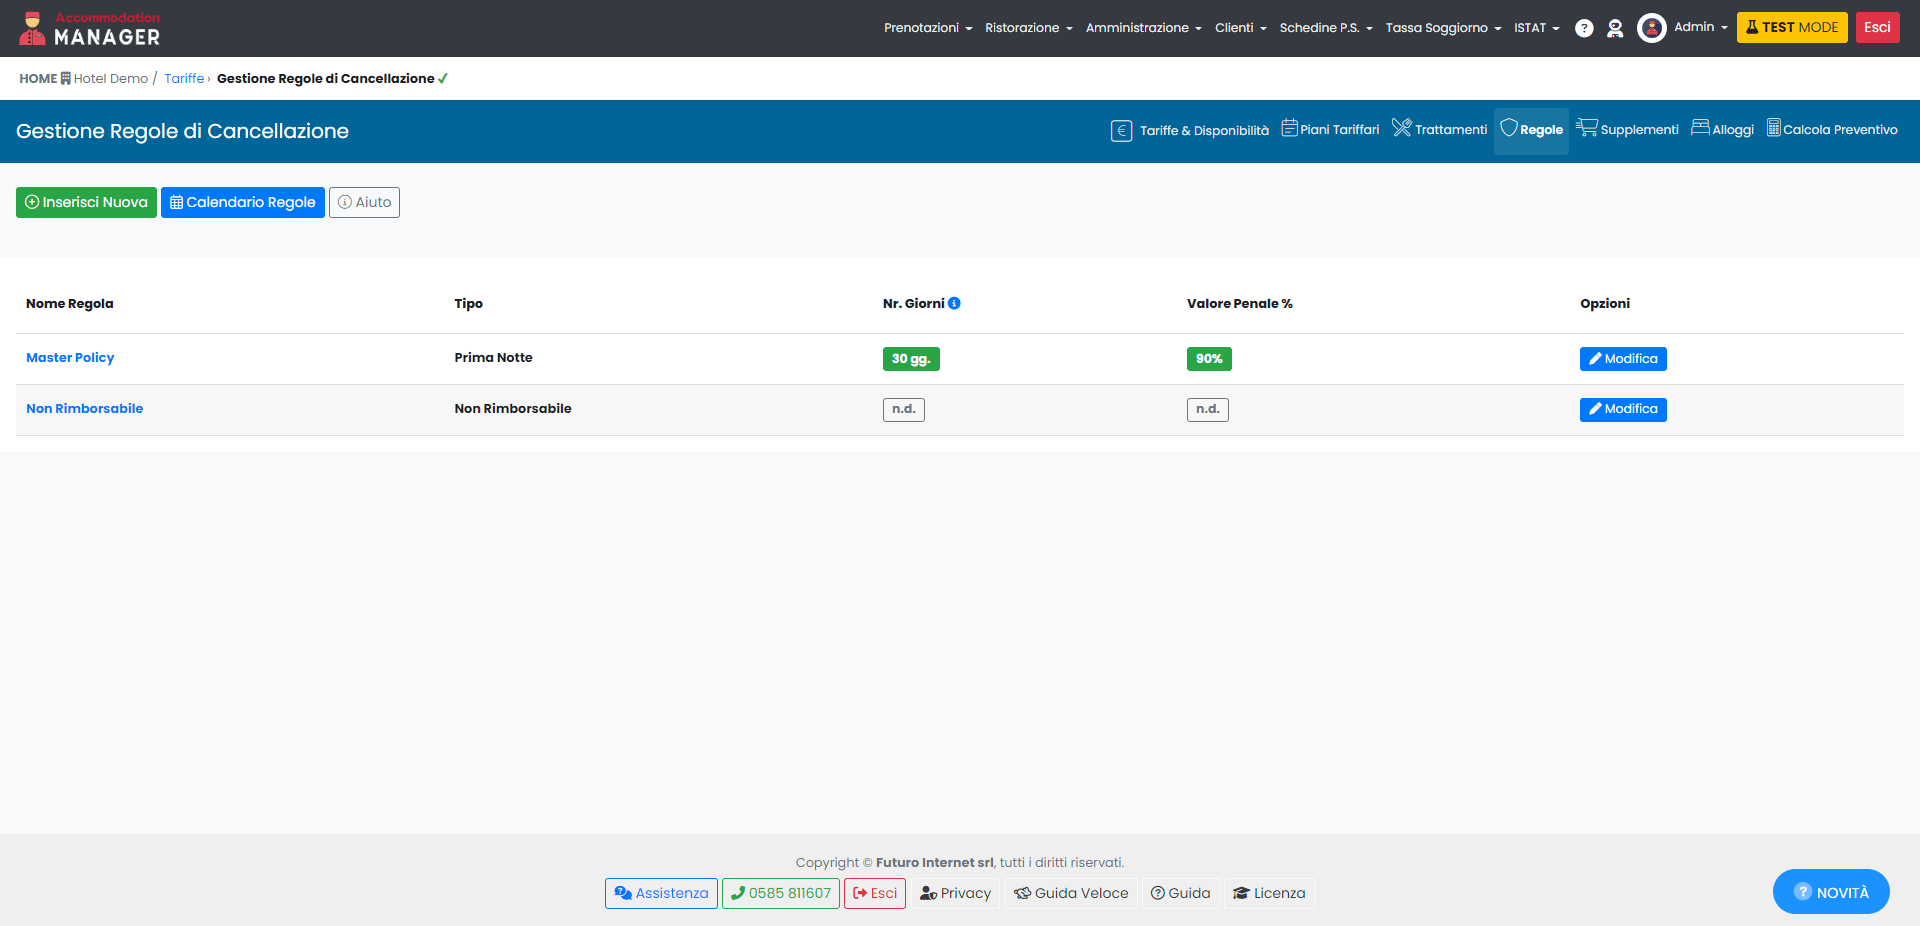
Task: Click the Accommodation Manager logo
Action: pos(90,29)
